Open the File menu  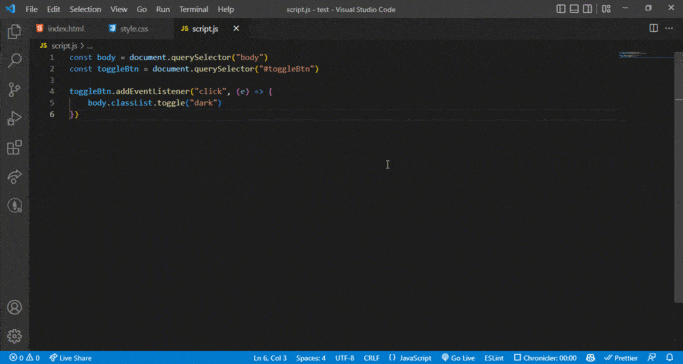pos(31,9)
